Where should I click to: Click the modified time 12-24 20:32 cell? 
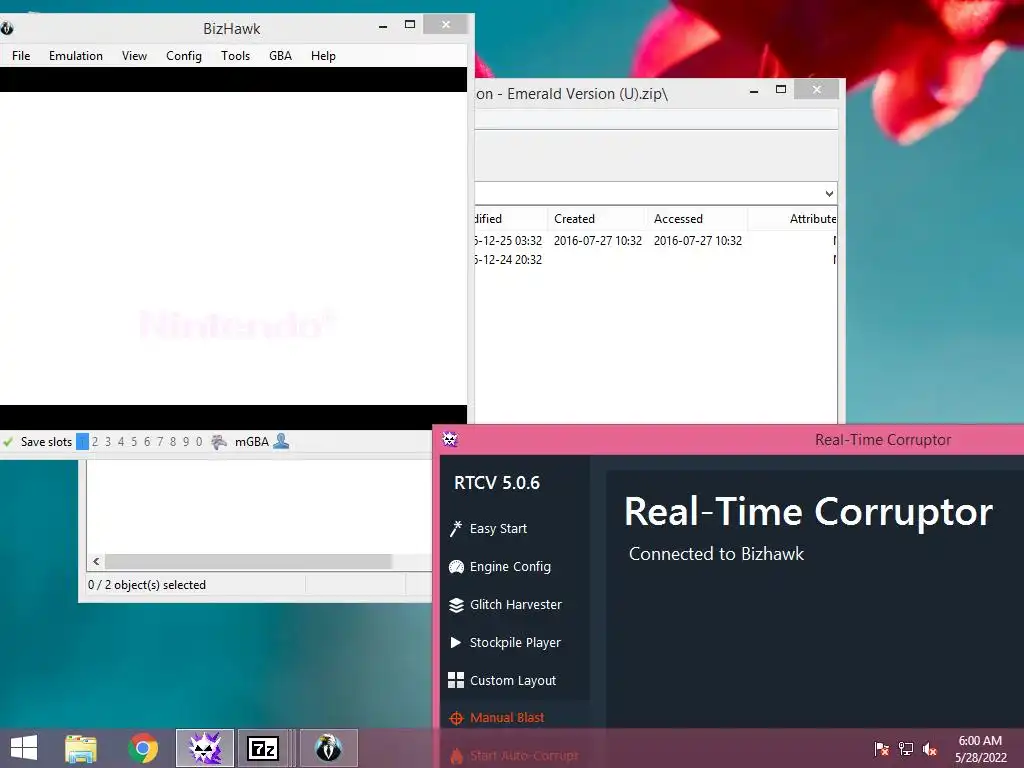pos(509,259)
